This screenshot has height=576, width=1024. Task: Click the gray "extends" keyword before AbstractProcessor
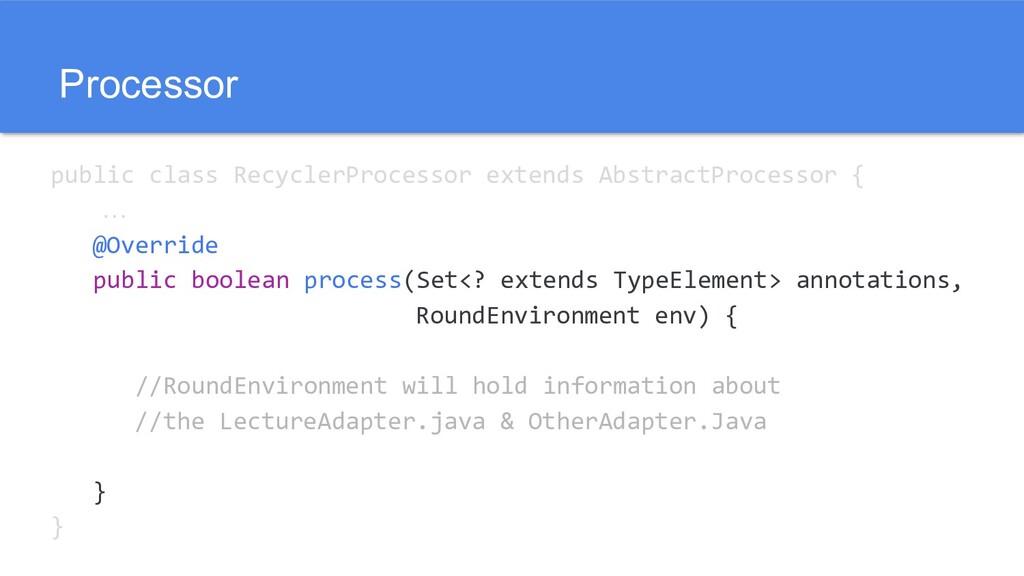pos(534,176)
